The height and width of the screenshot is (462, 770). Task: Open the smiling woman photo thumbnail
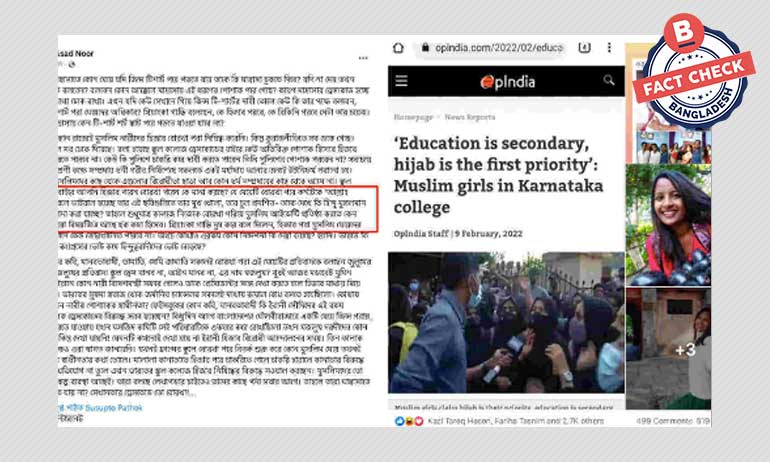click(668, 225)
